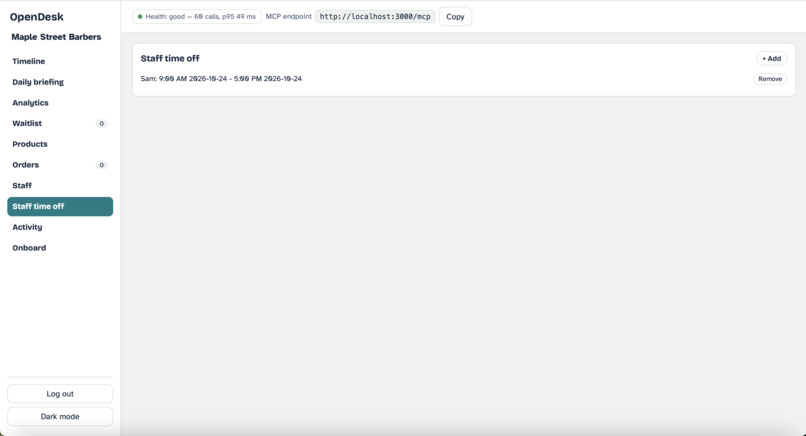The width and height of the screenshot is (806, 436).
Task: Navigate to Orders in sidebar
Action: tap(60, 165)
